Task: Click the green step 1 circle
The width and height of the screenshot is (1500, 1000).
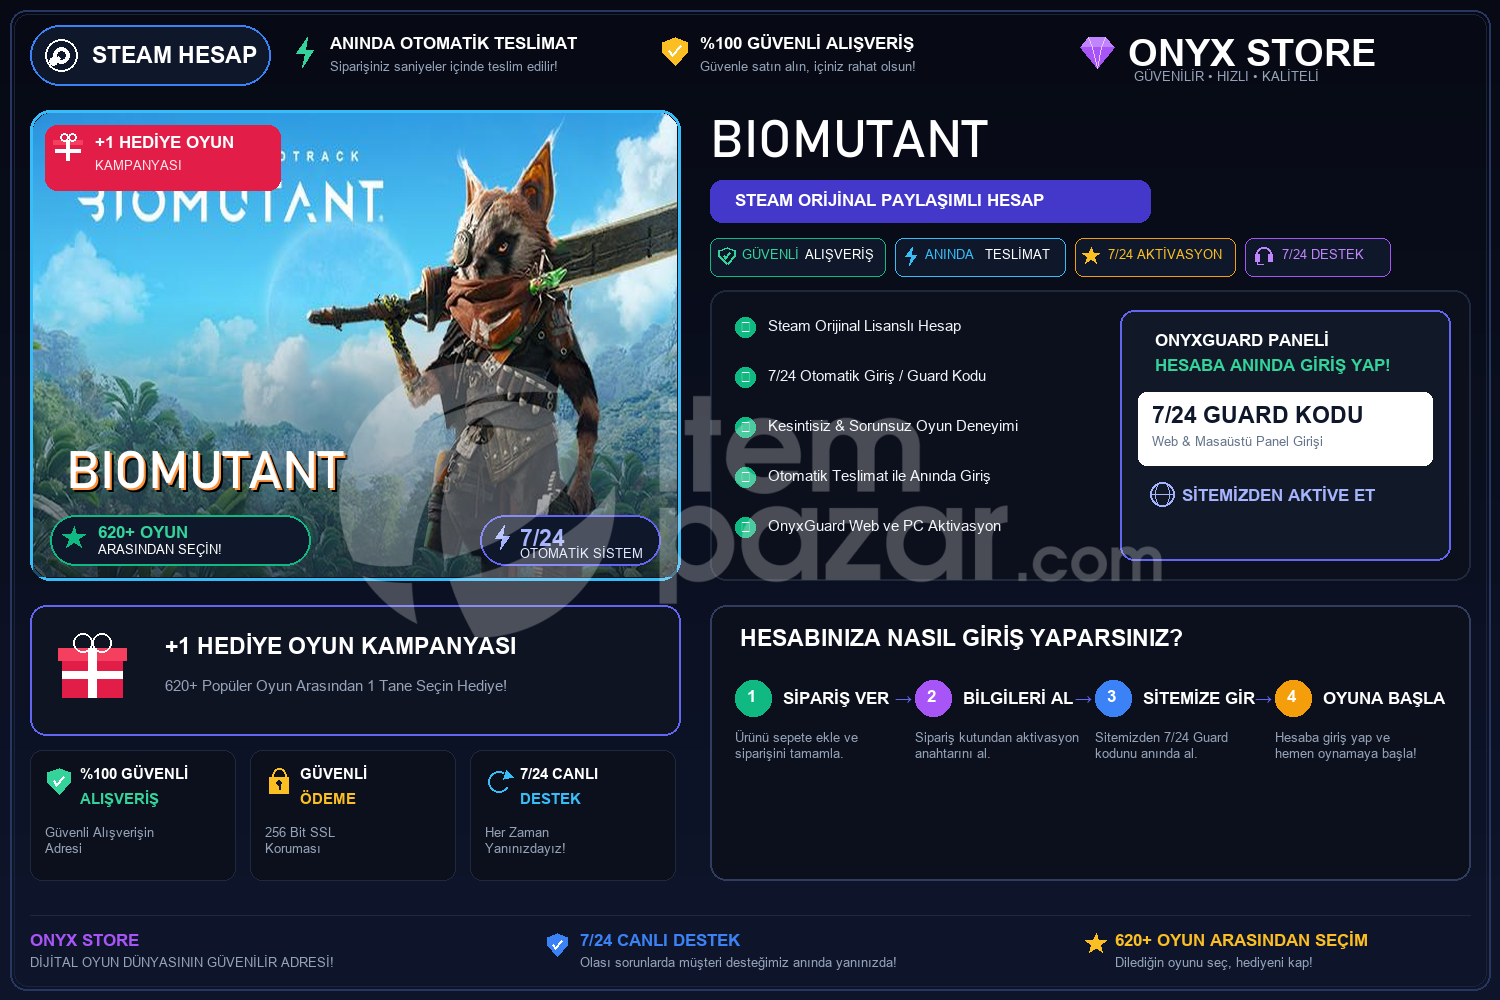Action: click(753, 698)
